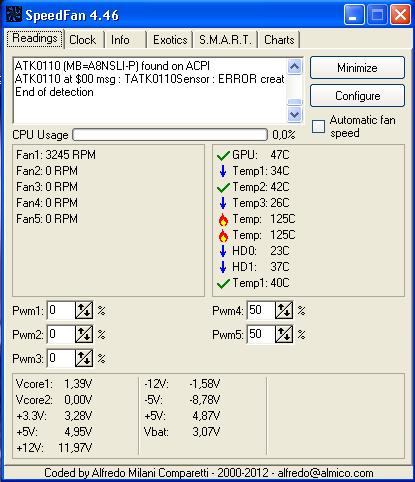Adjust the Pwm3 up/down spinner
This screenshot has height=482, width=415.
pos(84,358)
